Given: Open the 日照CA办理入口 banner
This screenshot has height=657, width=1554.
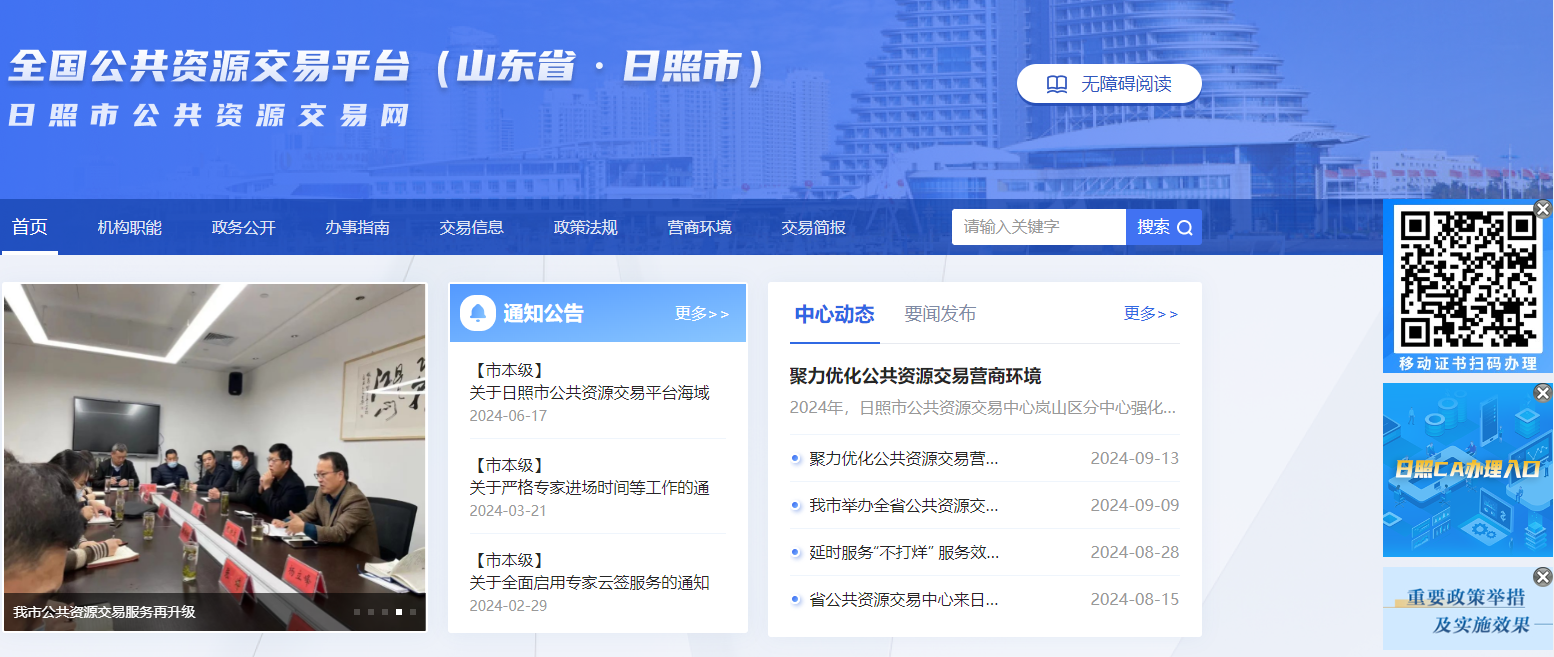Looking at the screenshot, I should [x=1466, y=468].
